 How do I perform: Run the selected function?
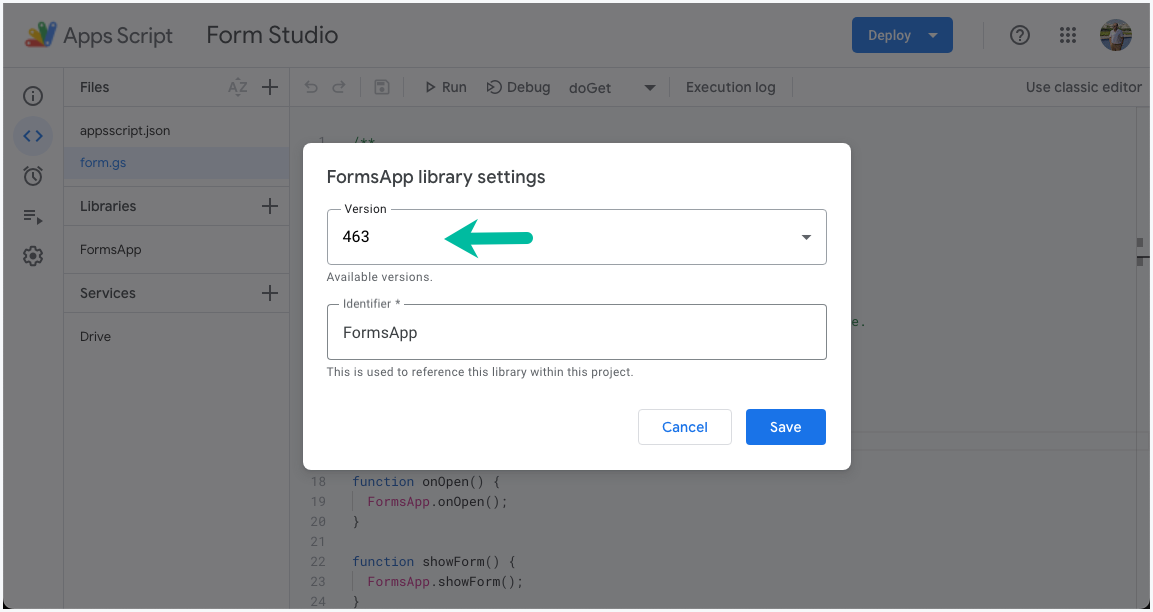[446, 88]
